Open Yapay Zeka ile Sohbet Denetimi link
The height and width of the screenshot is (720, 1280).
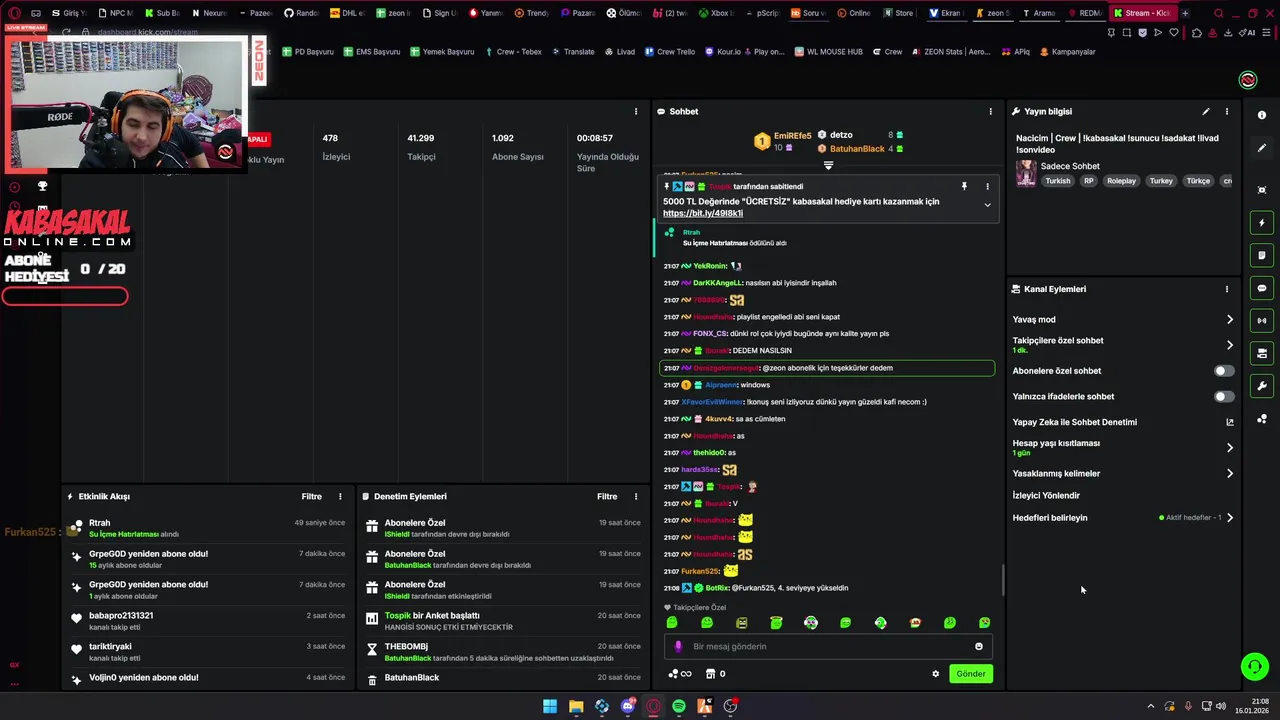(1123, 422)
